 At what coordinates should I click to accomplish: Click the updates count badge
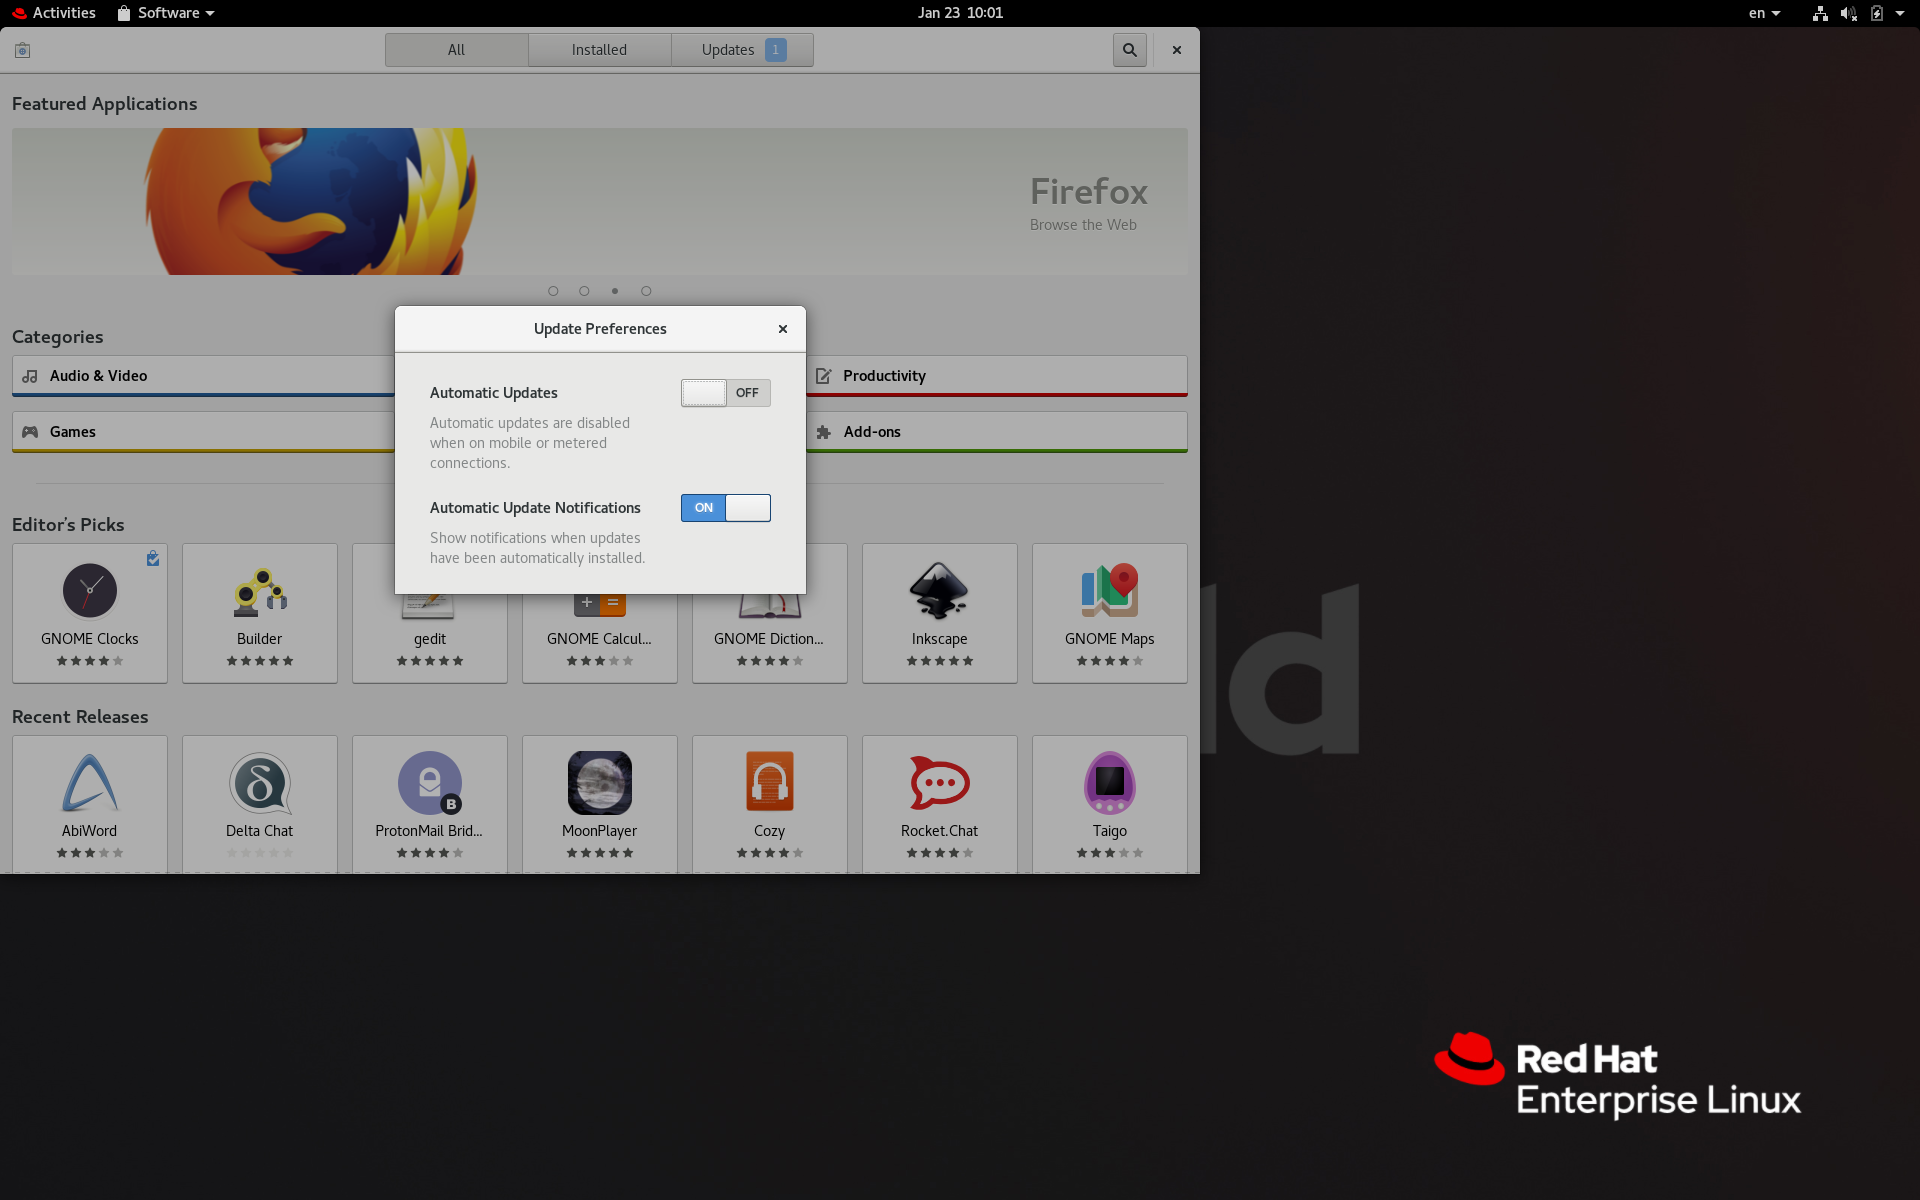click(776, 50)
